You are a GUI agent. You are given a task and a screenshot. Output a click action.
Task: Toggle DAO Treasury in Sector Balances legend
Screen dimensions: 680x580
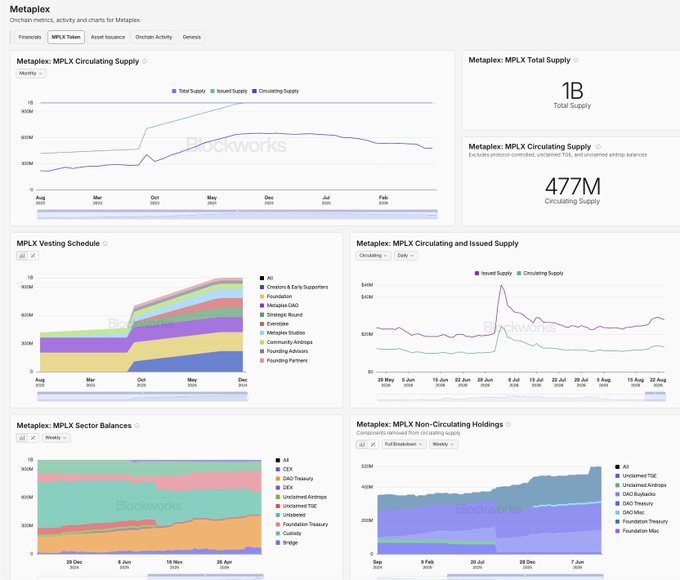point(294,478)
